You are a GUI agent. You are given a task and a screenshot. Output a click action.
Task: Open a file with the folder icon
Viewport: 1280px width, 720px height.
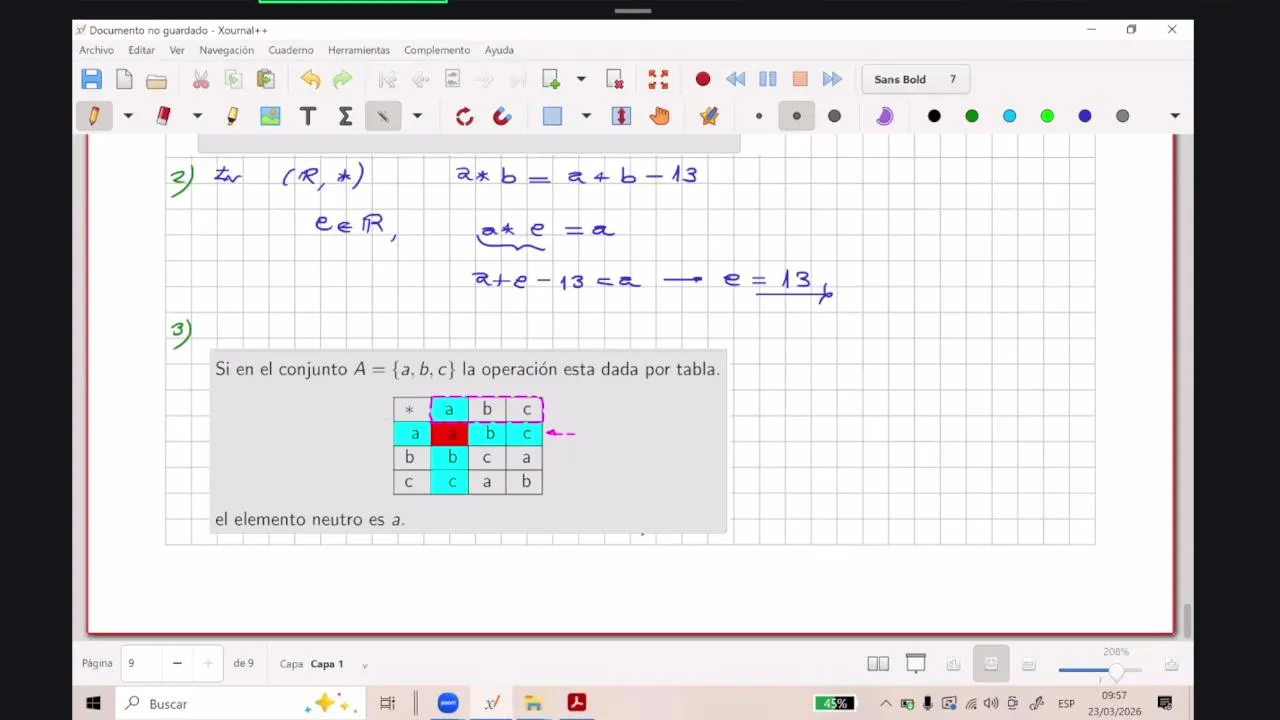click(x=156, y=79)
